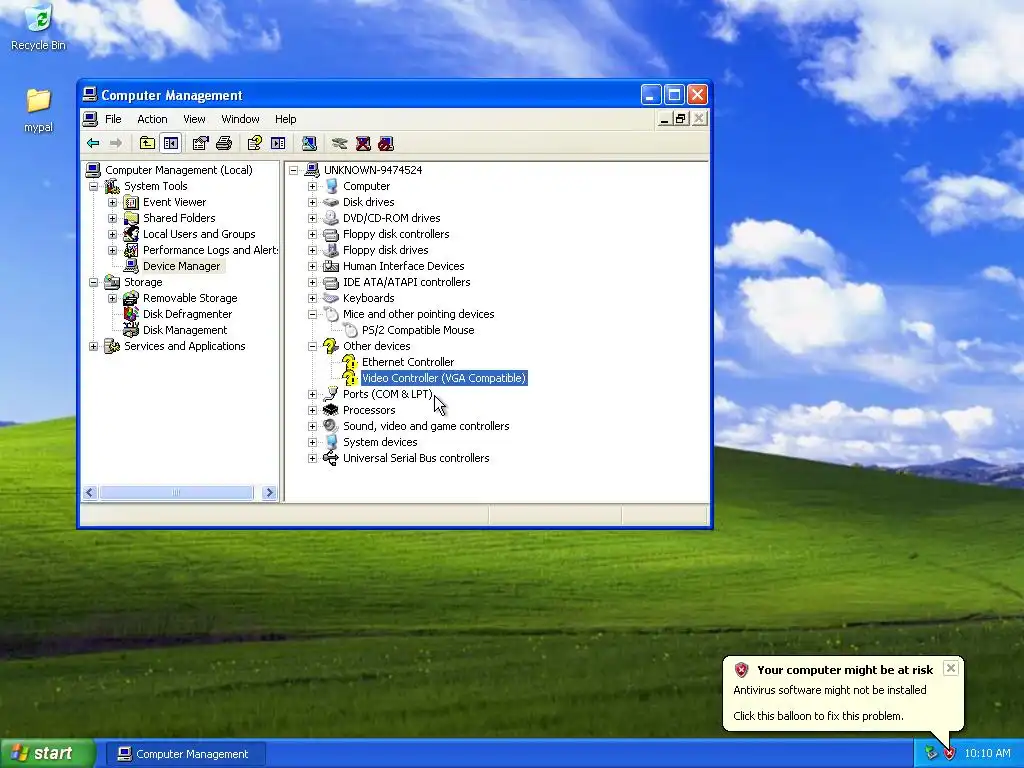The height and width of the screenshot is (768, 1024).
Task: Select Computer Management (Local) root
Action: click(x=179, y=170)
